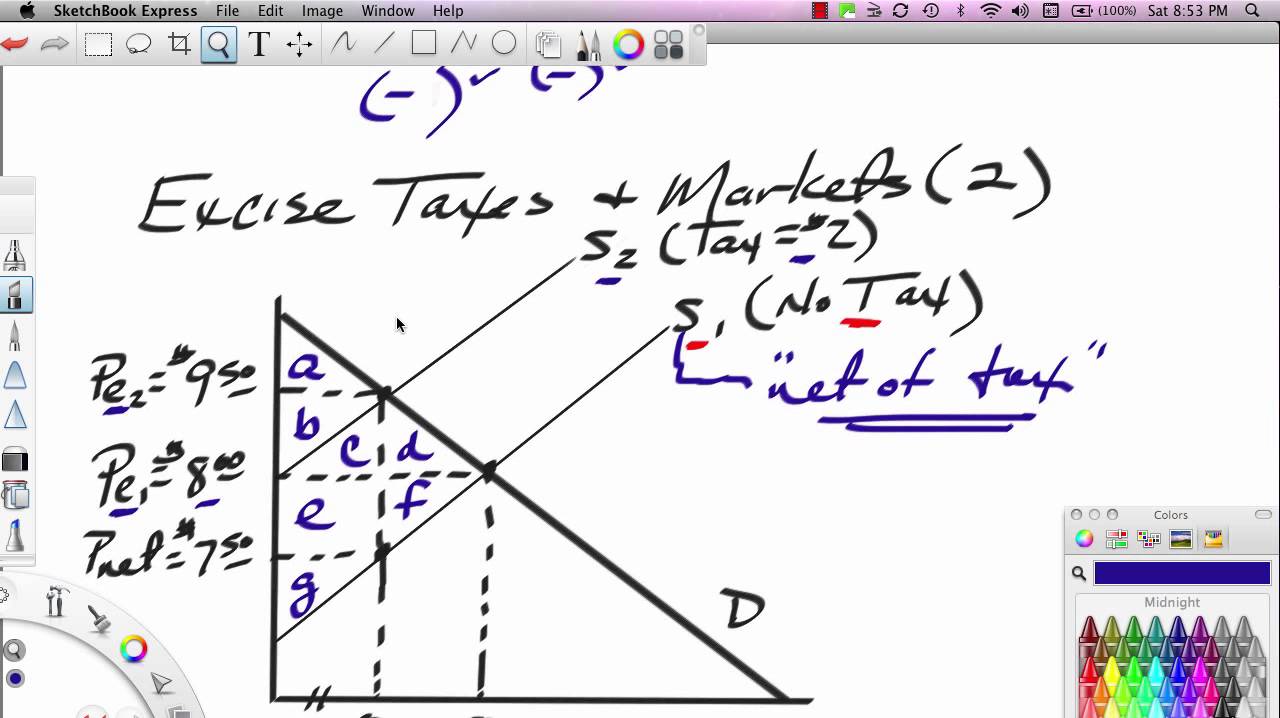
Task: Pick the blue-tipped felt marker brush
Action: click(x=15, y=535)
